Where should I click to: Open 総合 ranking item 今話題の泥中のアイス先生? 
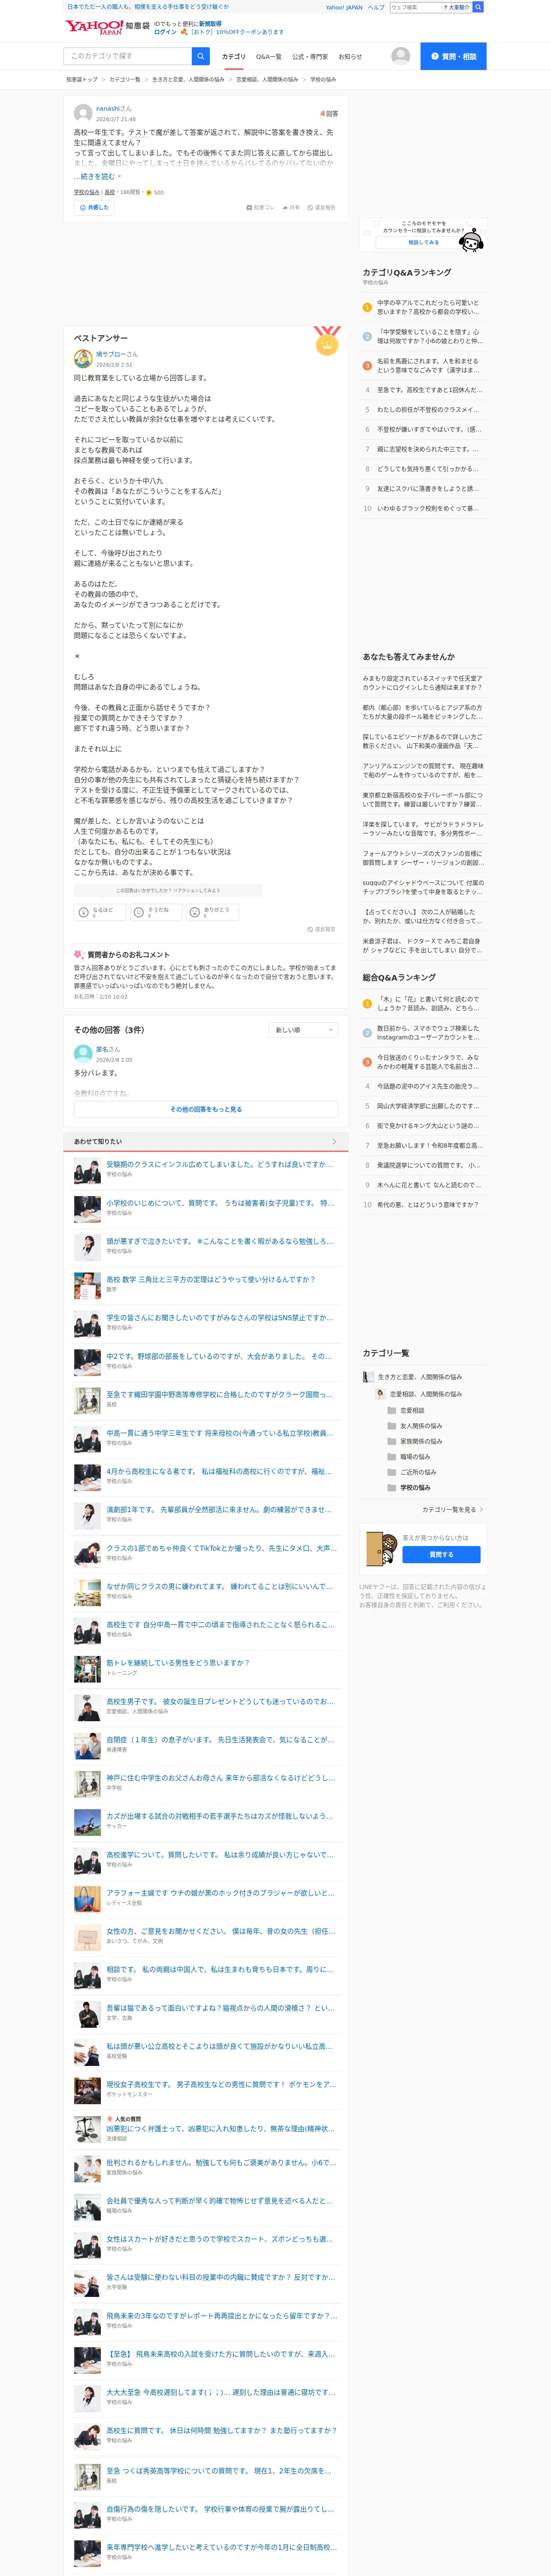[x=428, y=1086]
